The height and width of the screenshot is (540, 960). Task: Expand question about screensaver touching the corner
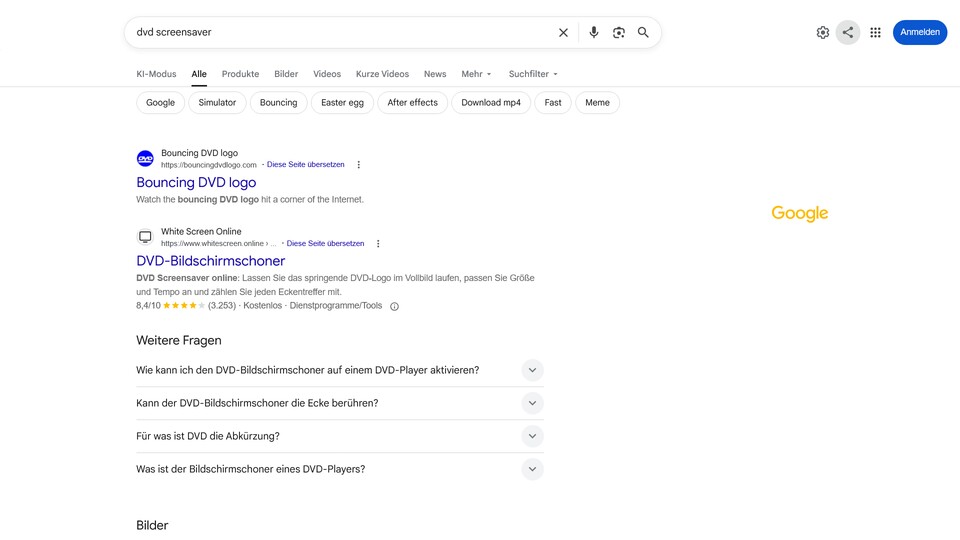340,403
